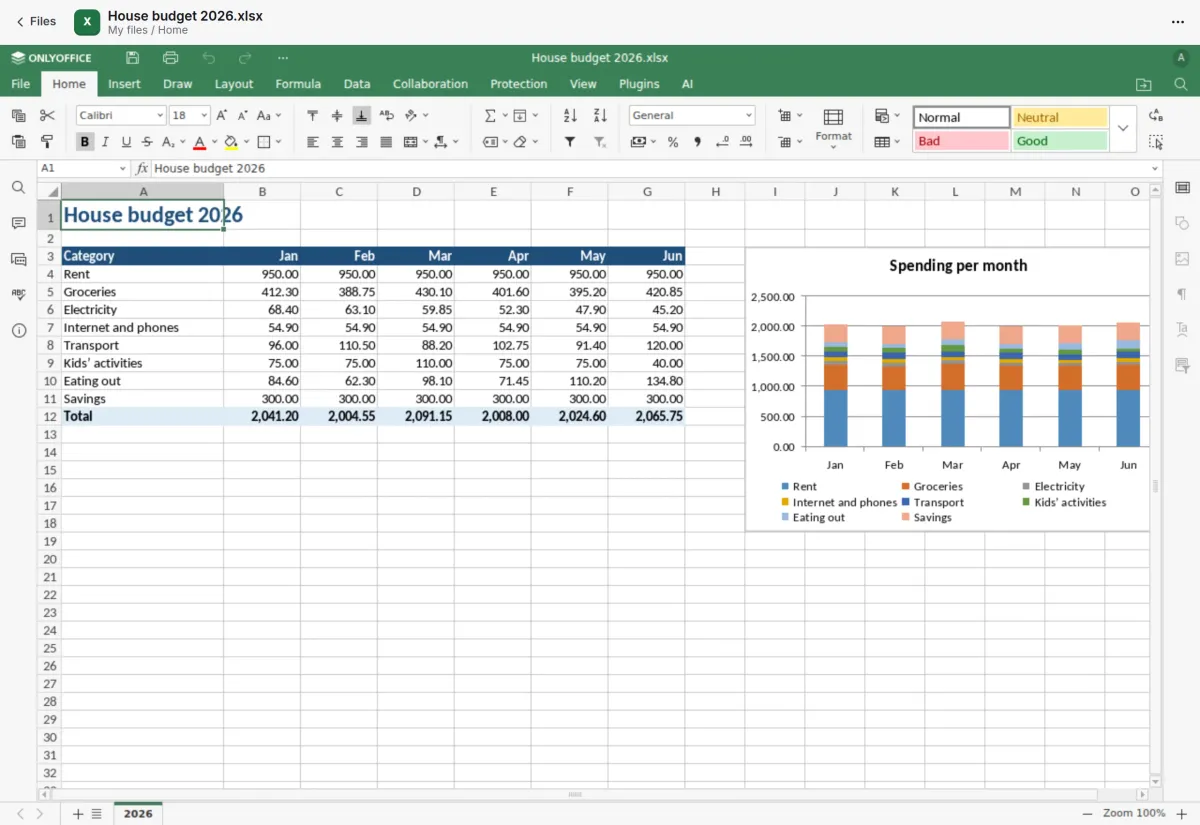Switch to the Insert tab
The image size is (1200, 825).
click(124, 84)
